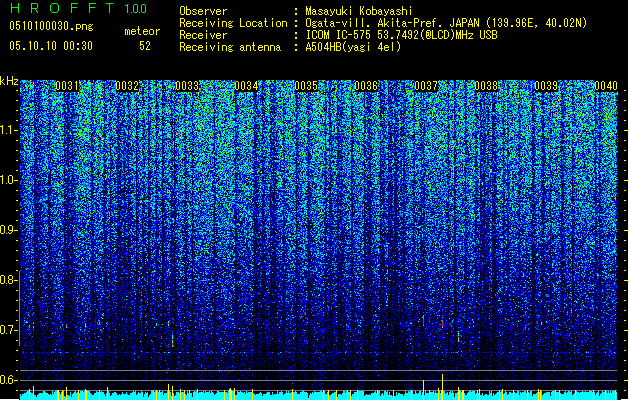The width and height of the screenshot is (629, 400).
Task: Click observer name Masayuki Kobayashi
Action: point(359,11)
